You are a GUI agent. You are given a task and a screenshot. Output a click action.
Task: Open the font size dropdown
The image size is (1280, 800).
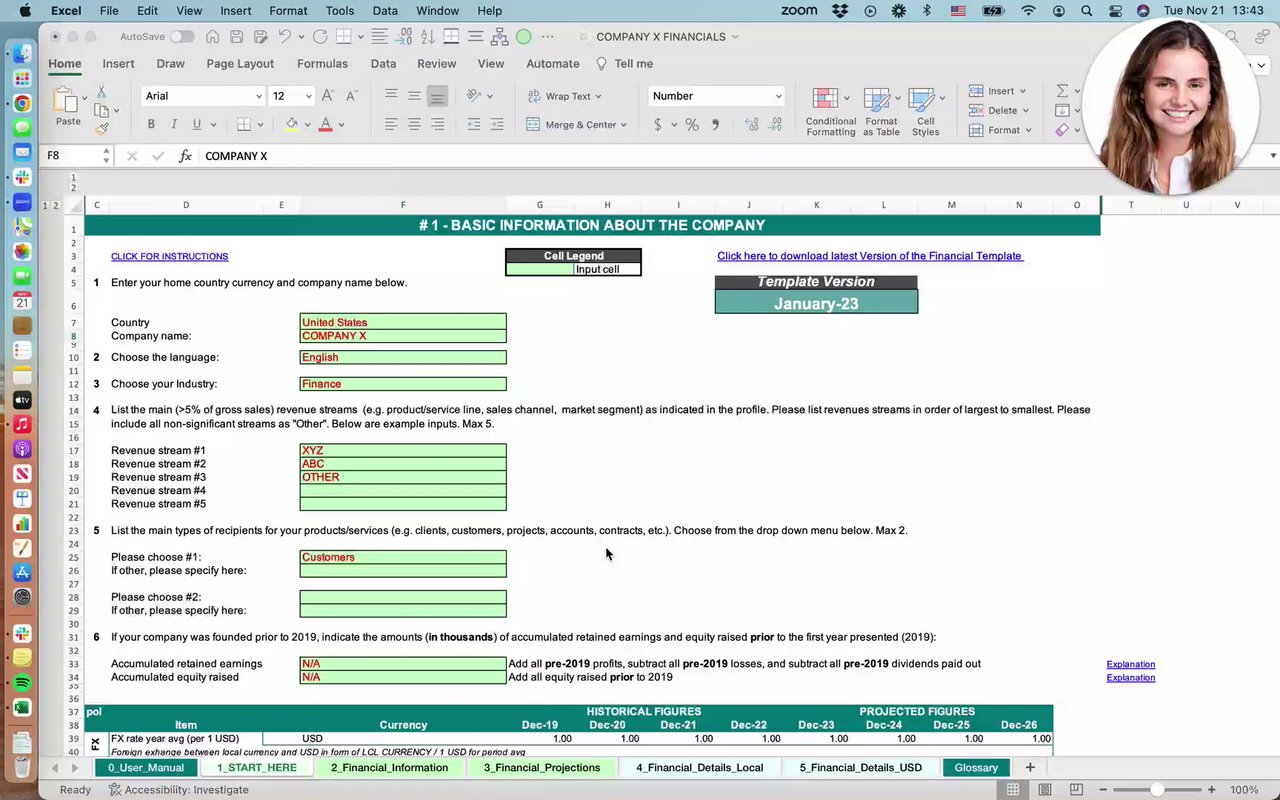click(x=308, y=97)
